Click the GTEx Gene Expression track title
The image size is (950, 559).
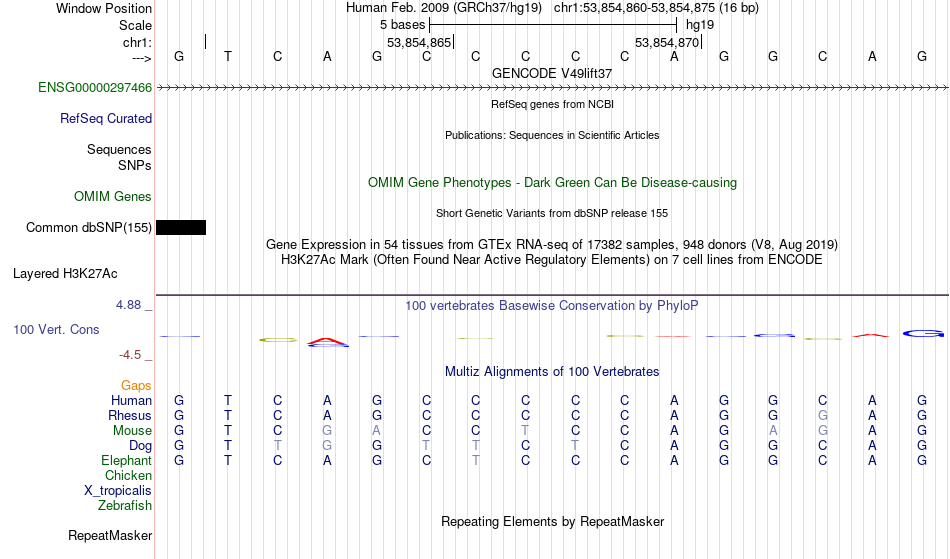pyautogui.click(x=552, y=245)
